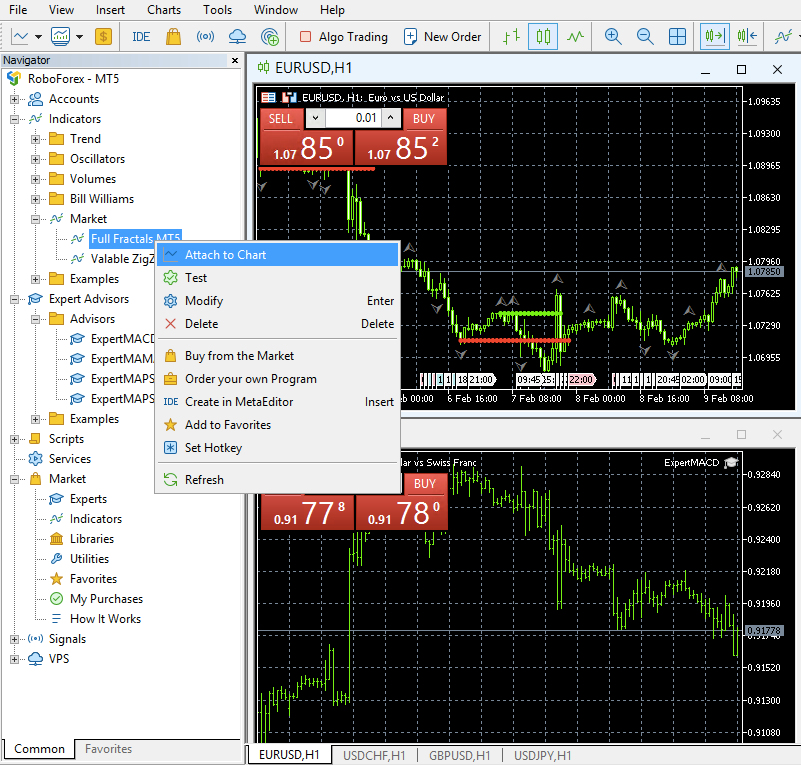Zoom out using the toolbar magnifier icon
801x766 pixels.
pos(644,36)
